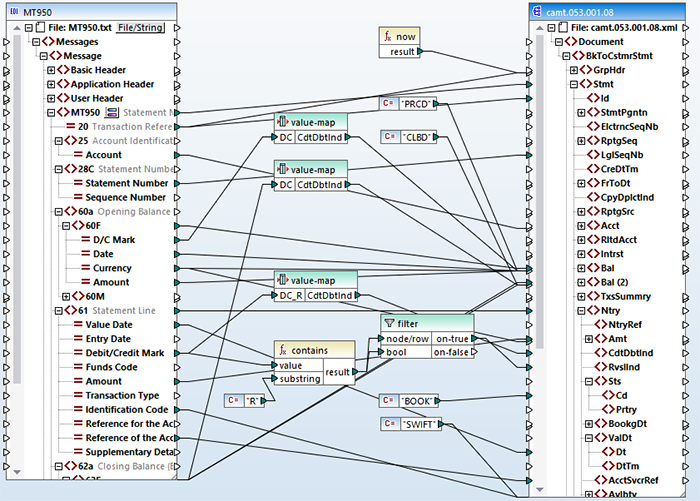
Task: Click the value-map icon above the DC_R input
Action: [283, 280]
